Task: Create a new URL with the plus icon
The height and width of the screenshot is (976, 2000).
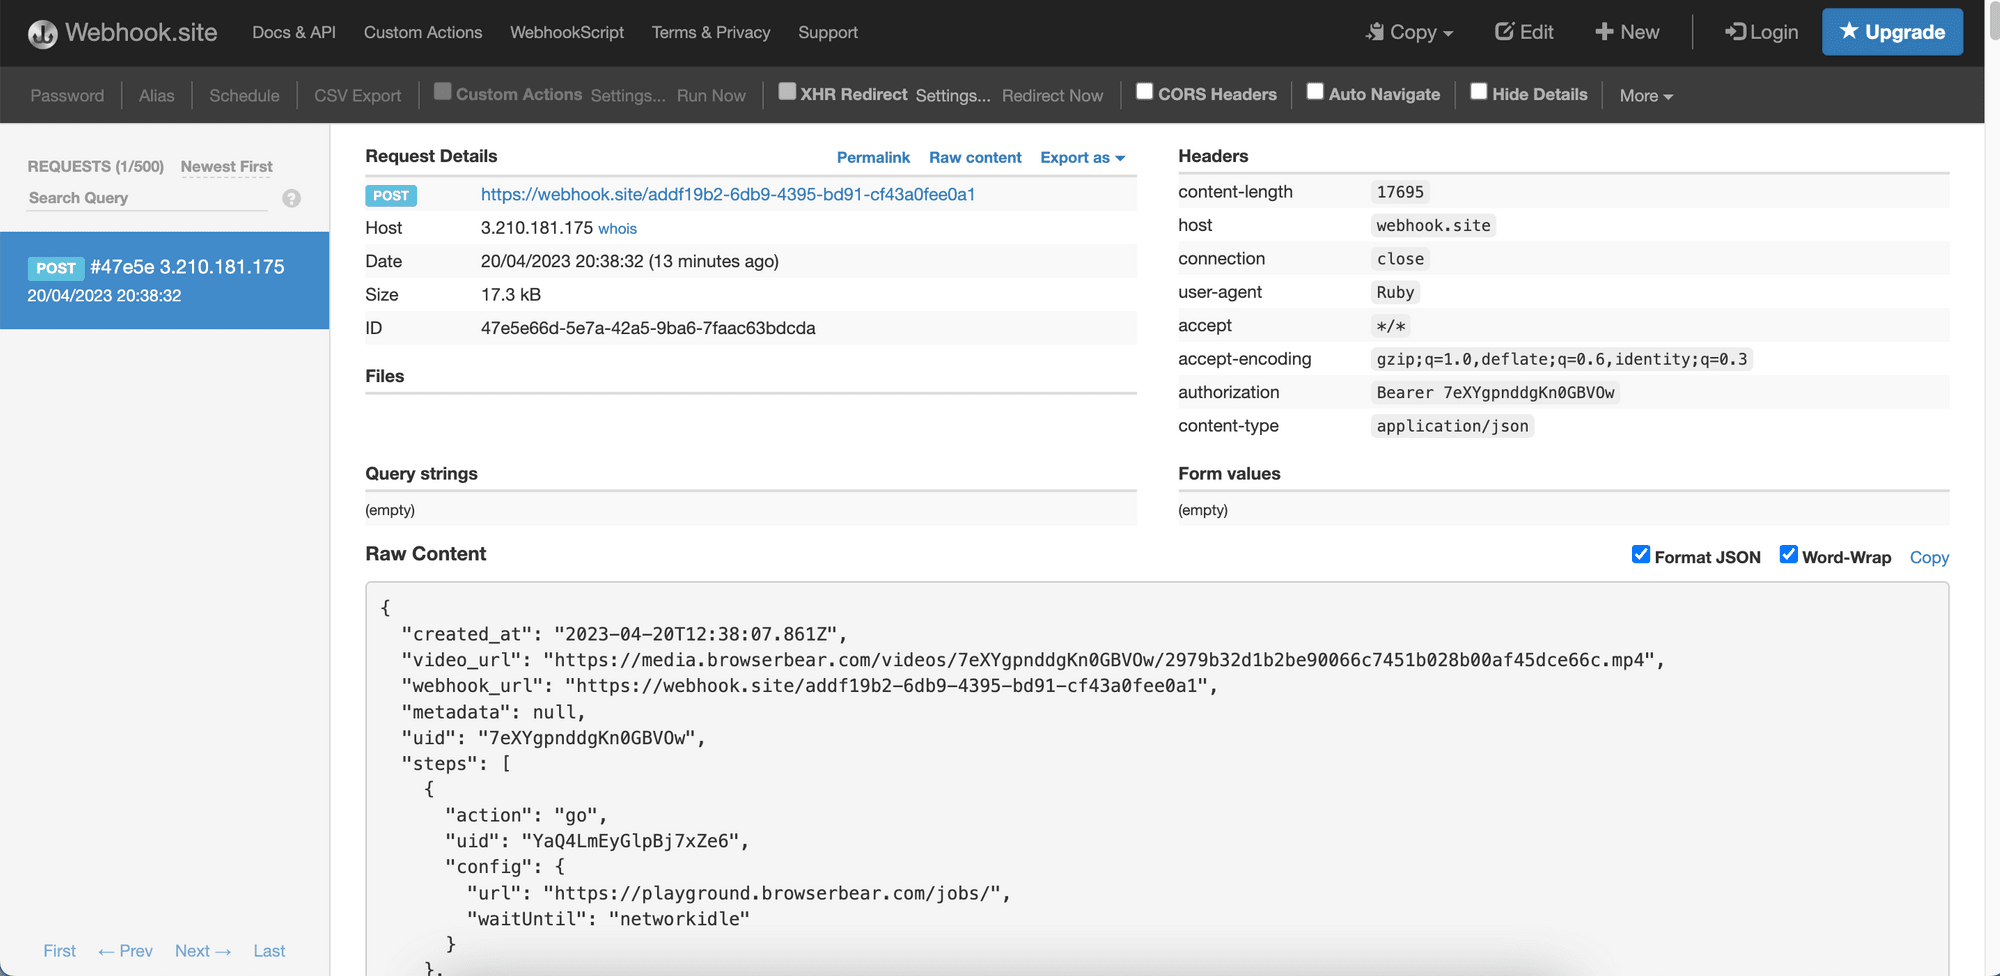Action: coord(1603,31)
